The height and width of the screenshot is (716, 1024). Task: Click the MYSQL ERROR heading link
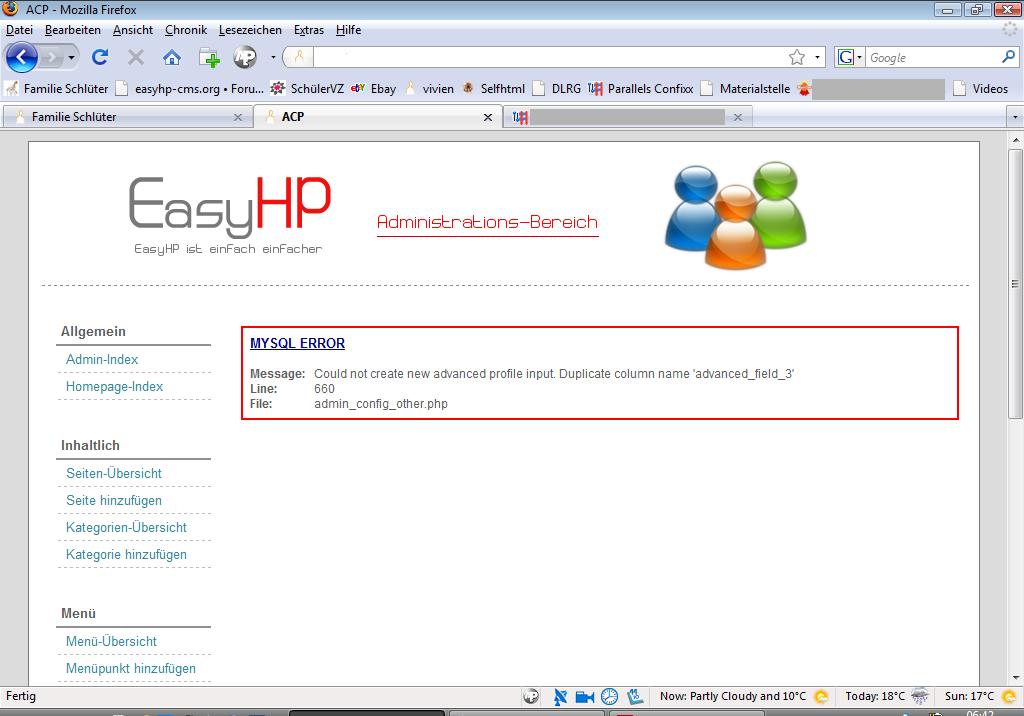[297, 343]
